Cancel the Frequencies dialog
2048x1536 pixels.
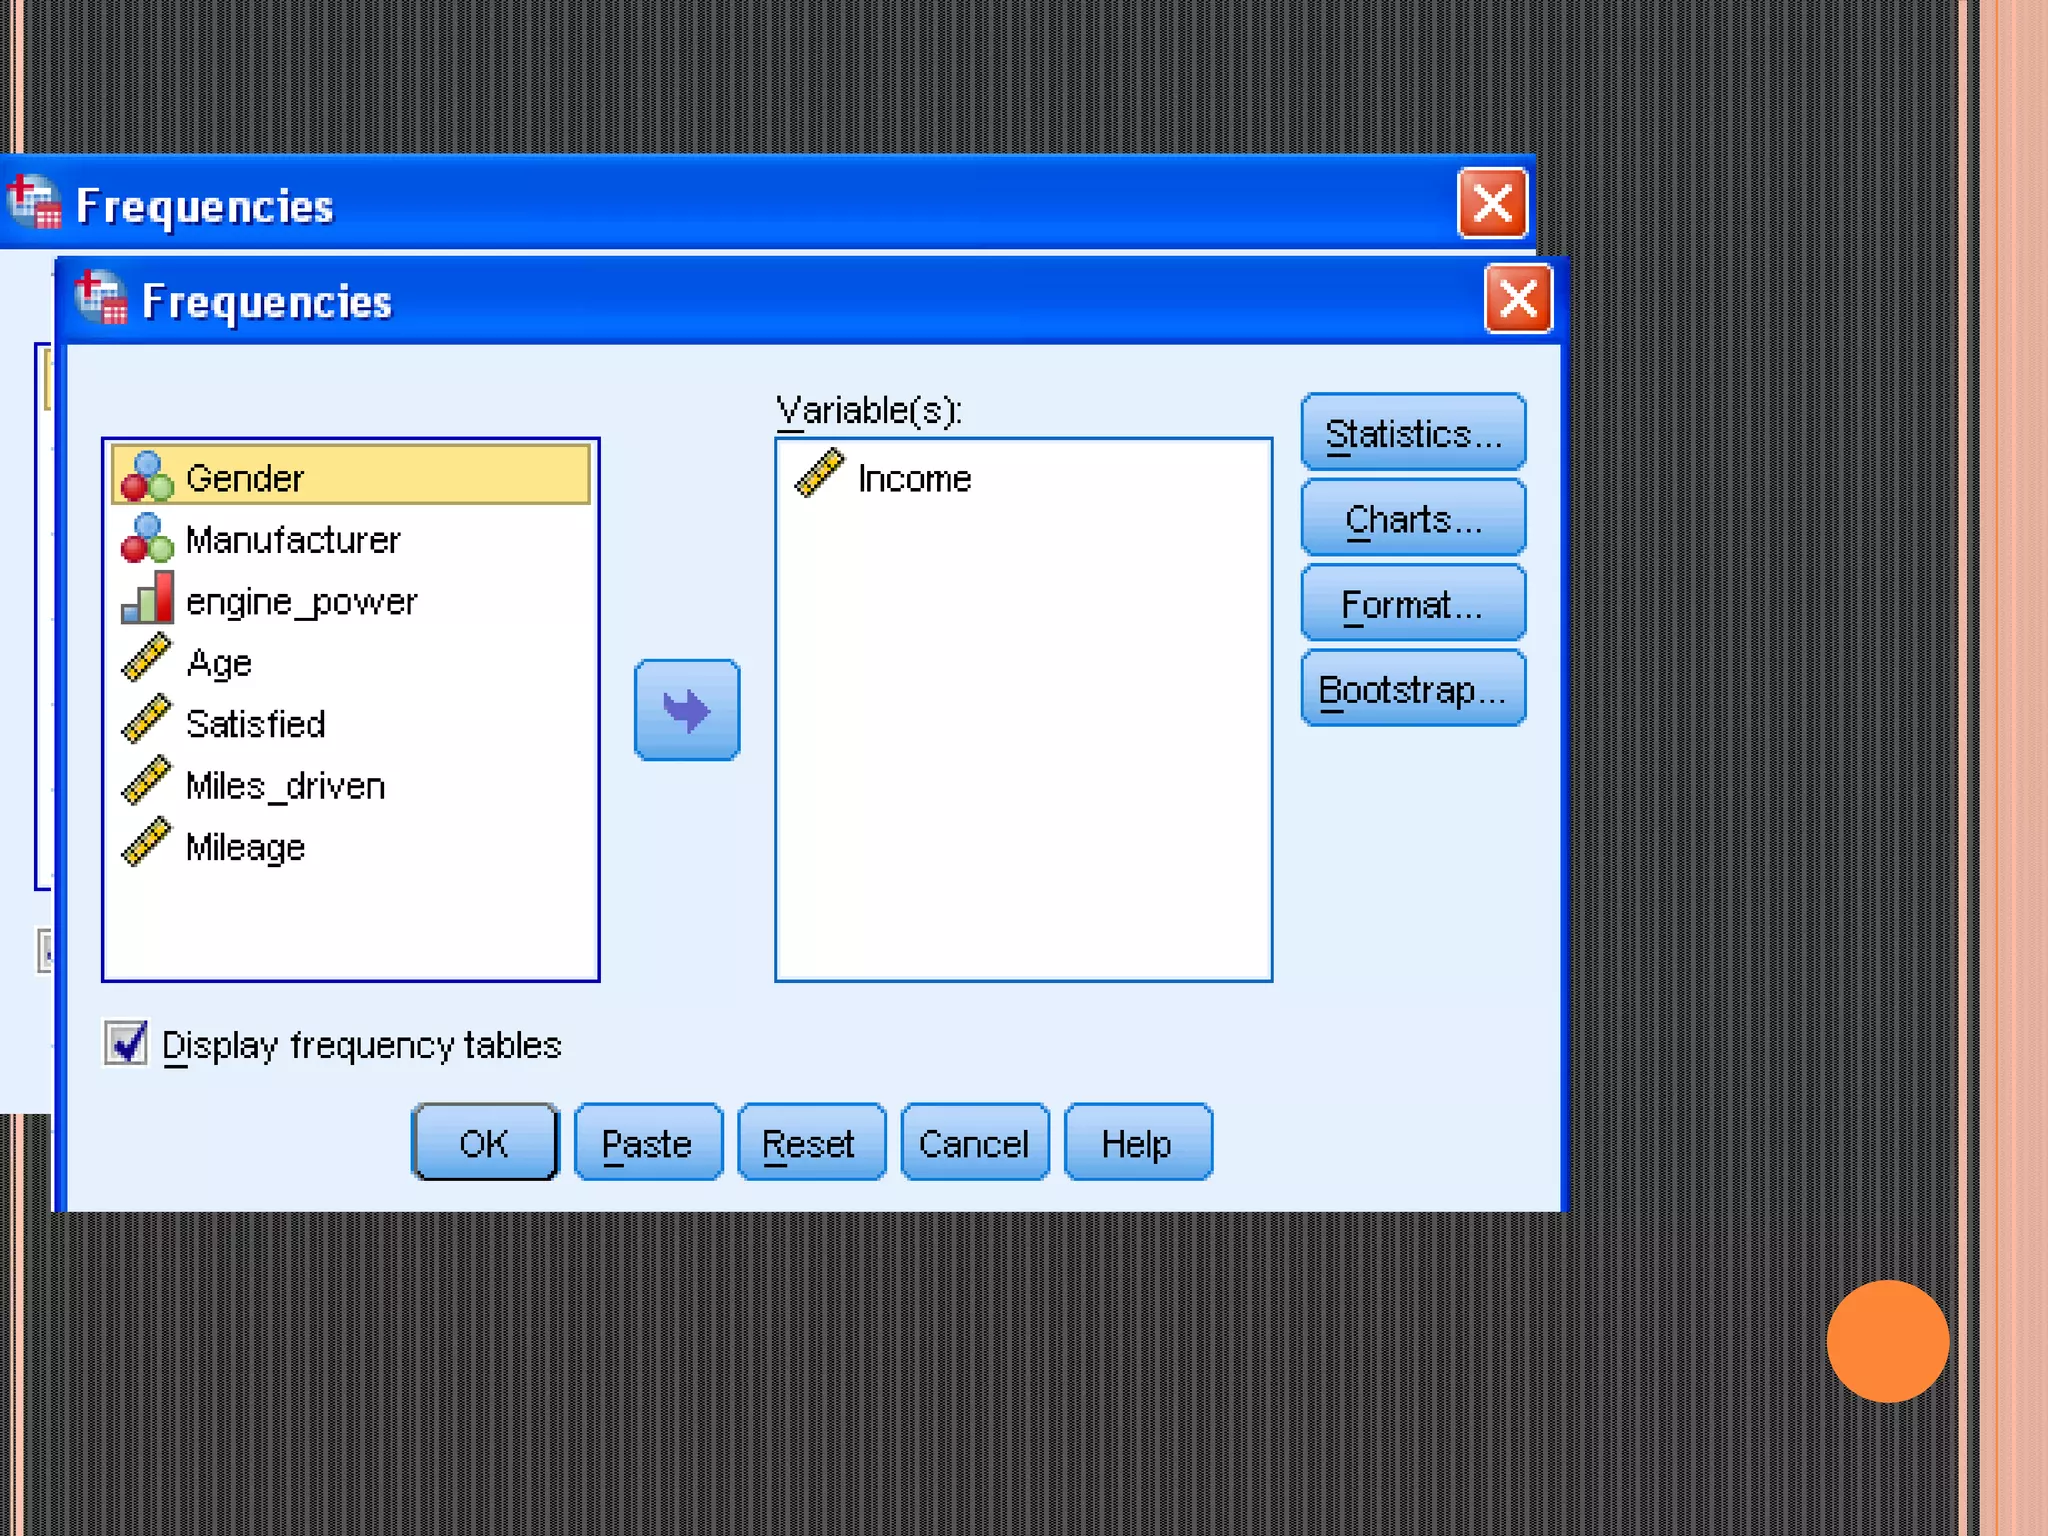[x=974, y=1143]
